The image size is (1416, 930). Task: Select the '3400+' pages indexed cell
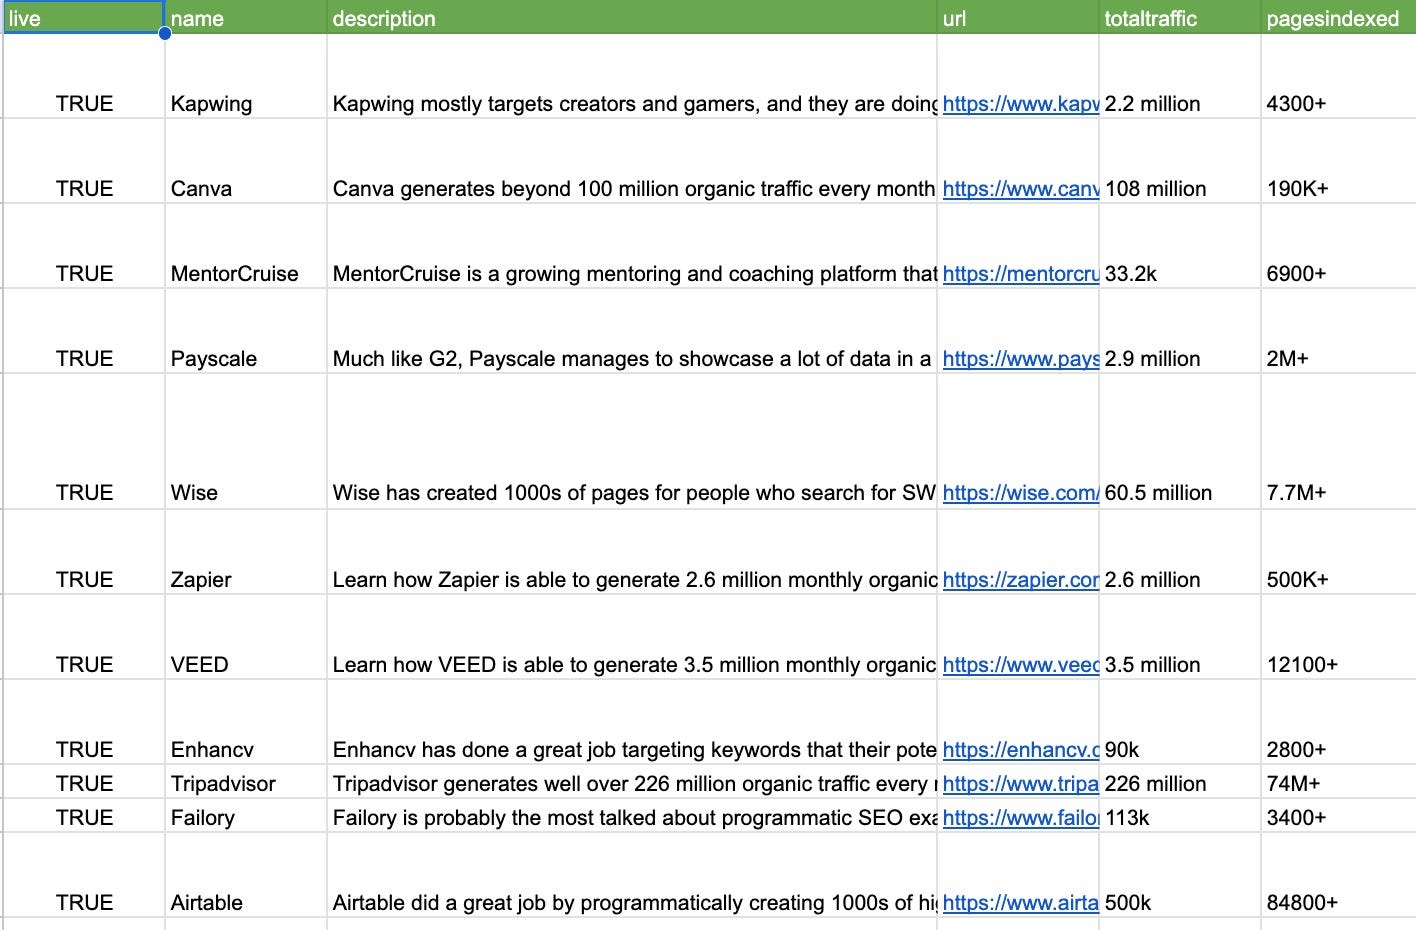point(1339,816)
